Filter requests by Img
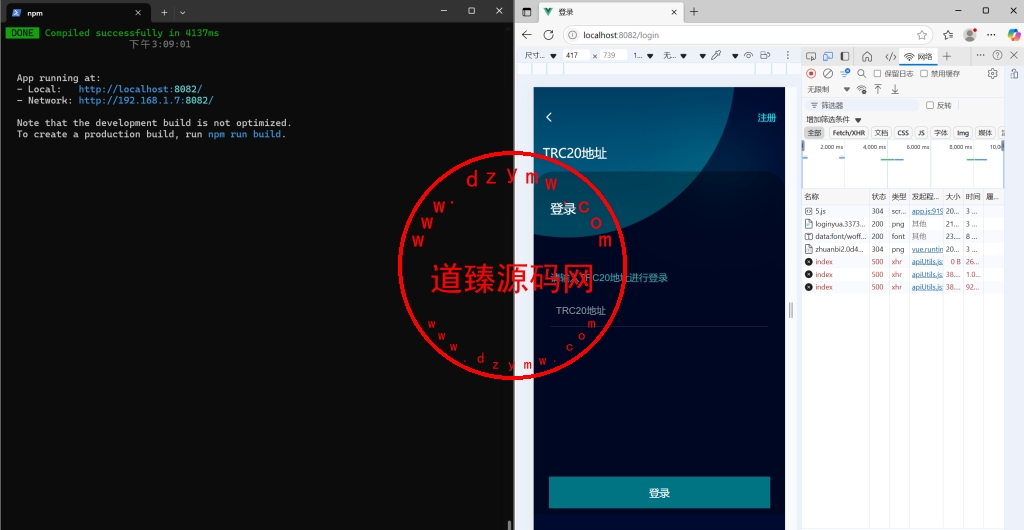The width and height of the screenshot is (1024, 530). [963, 132]
